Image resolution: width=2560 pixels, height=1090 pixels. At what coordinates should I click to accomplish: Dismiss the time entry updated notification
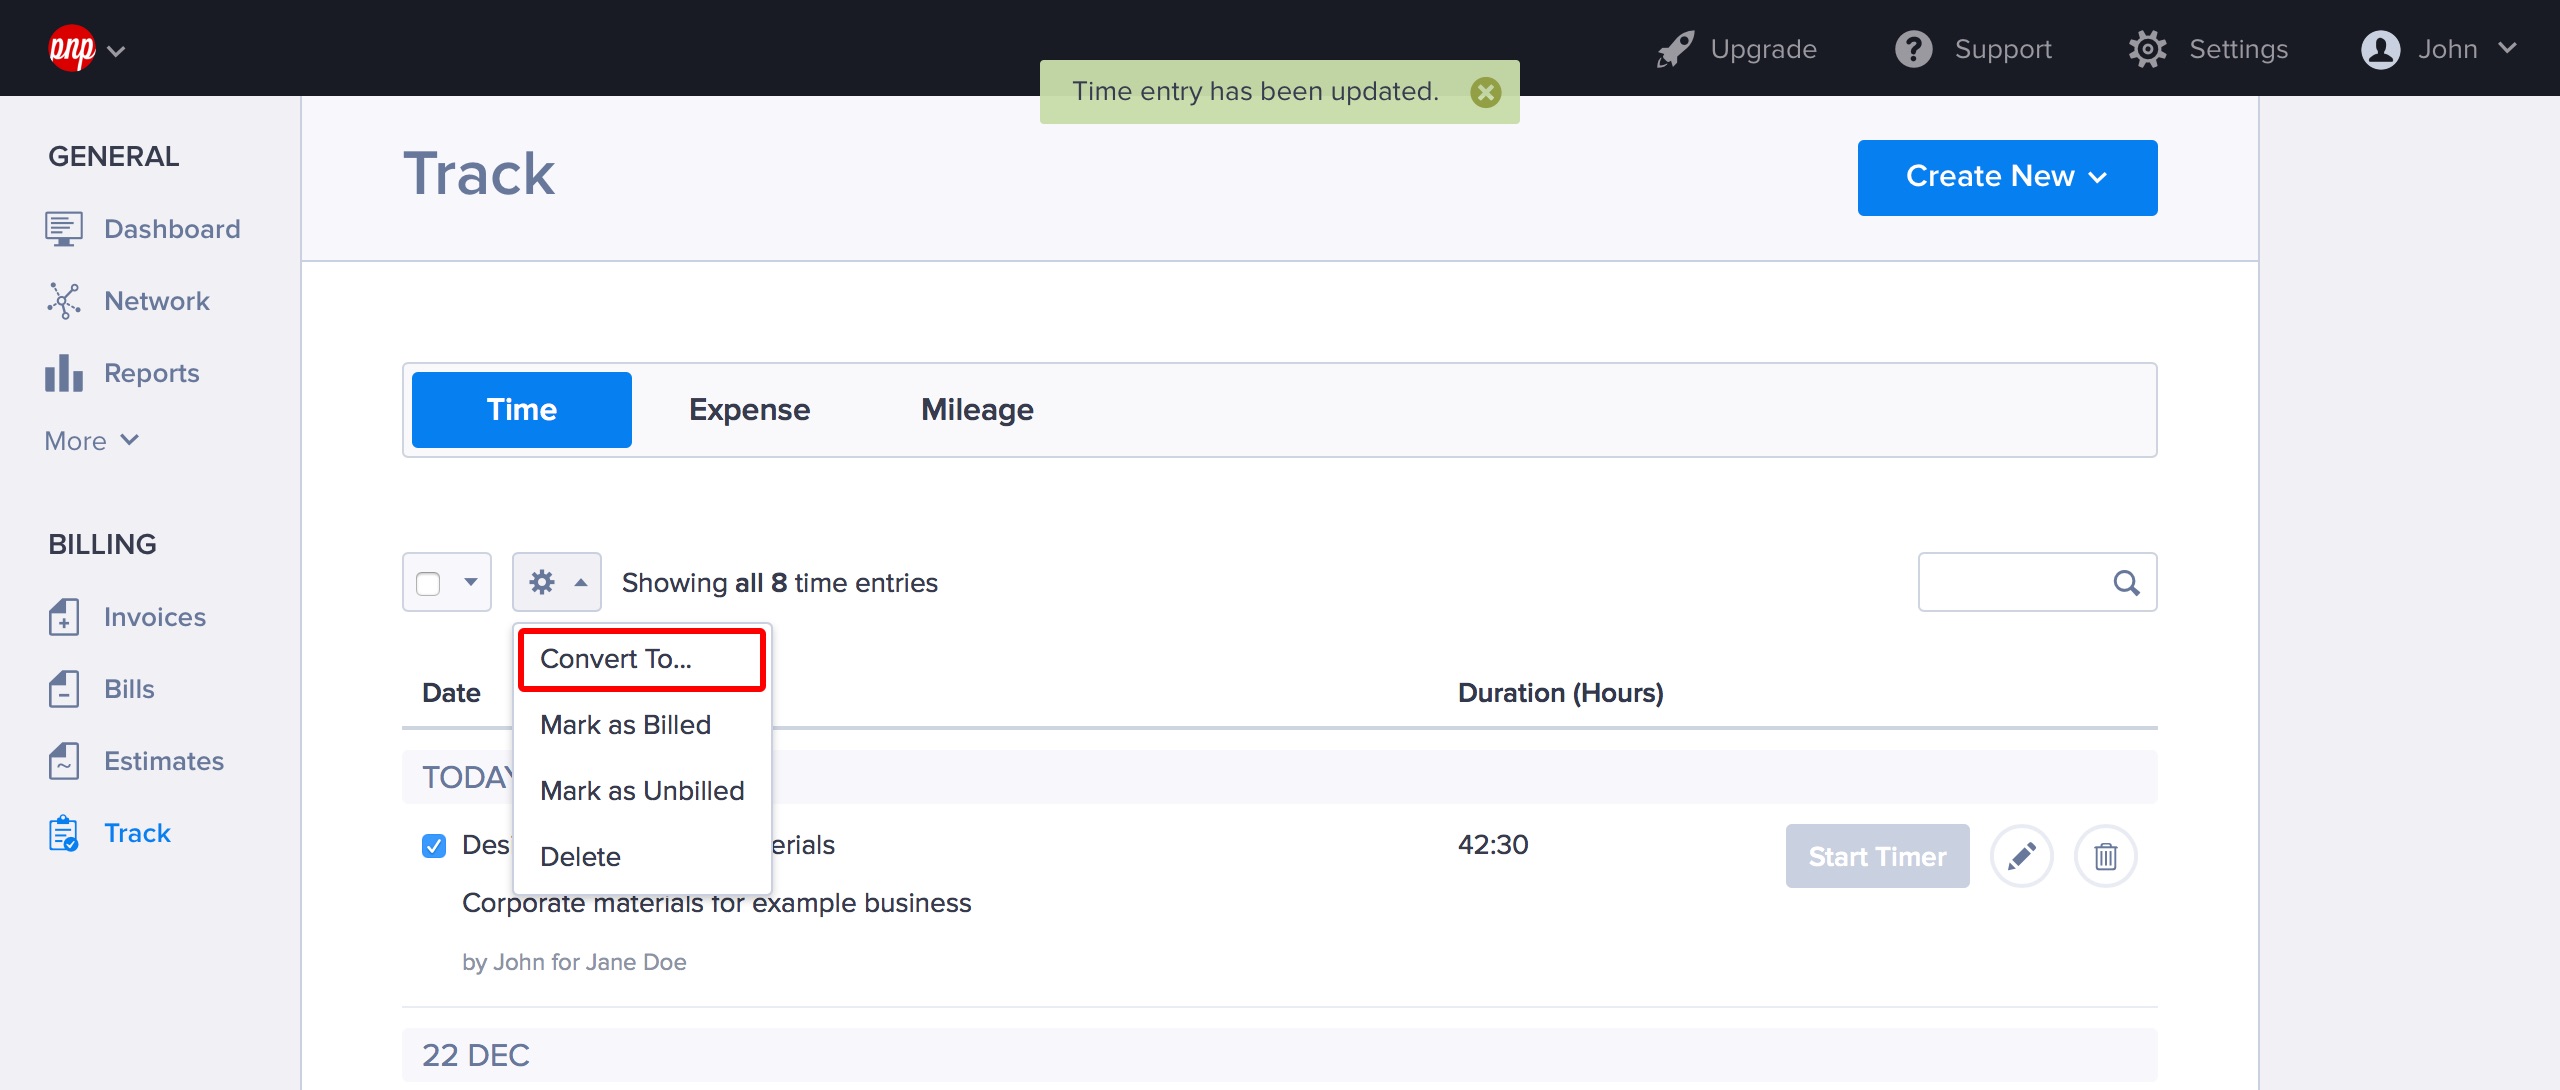point(1485,92)
